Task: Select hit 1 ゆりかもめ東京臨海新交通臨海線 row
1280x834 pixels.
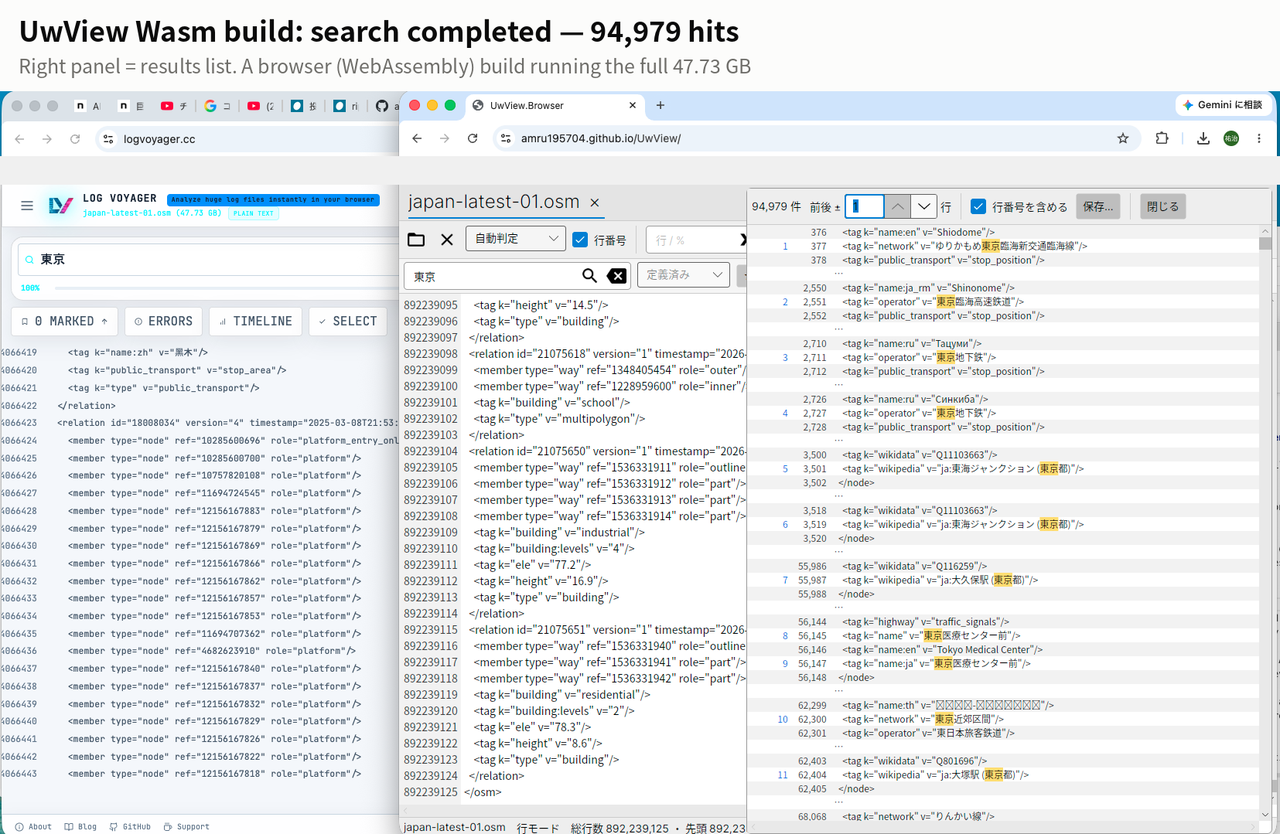Action: 1003,246
